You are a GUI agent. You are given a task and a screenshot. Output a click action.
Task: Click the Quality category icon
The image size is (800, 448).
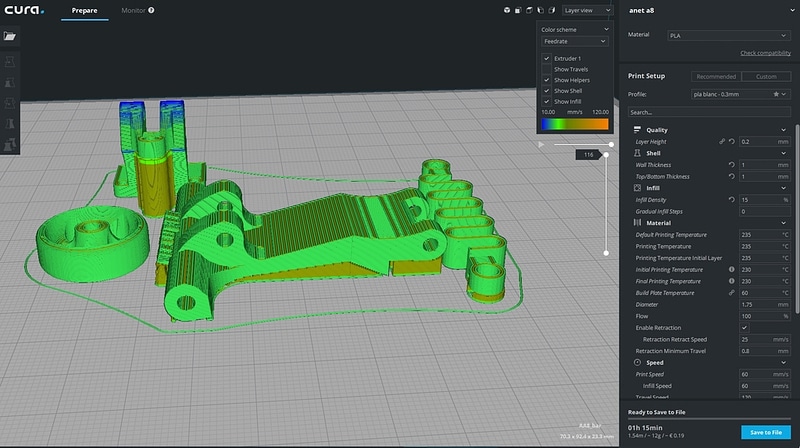pyautogui.click(x=637, y=130)
